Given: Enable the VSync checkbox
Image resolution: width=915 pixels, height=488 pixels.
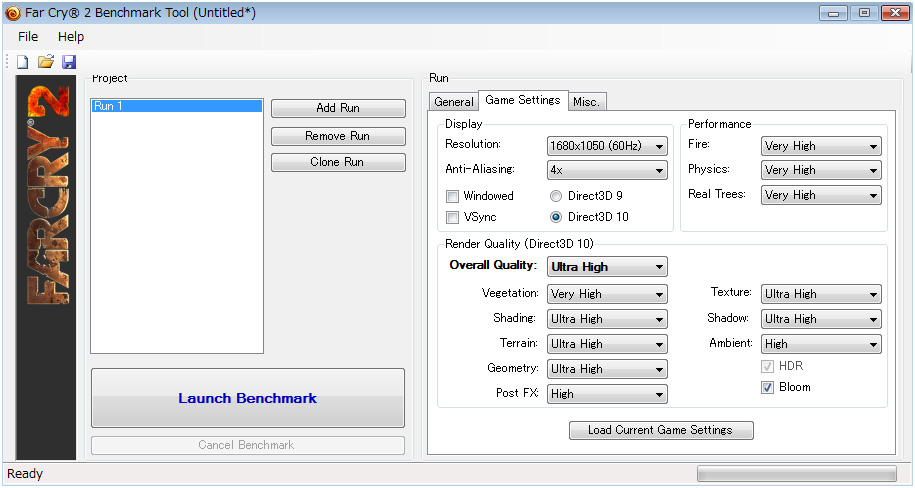Looking at the screenshot, I should click(453, 217).
